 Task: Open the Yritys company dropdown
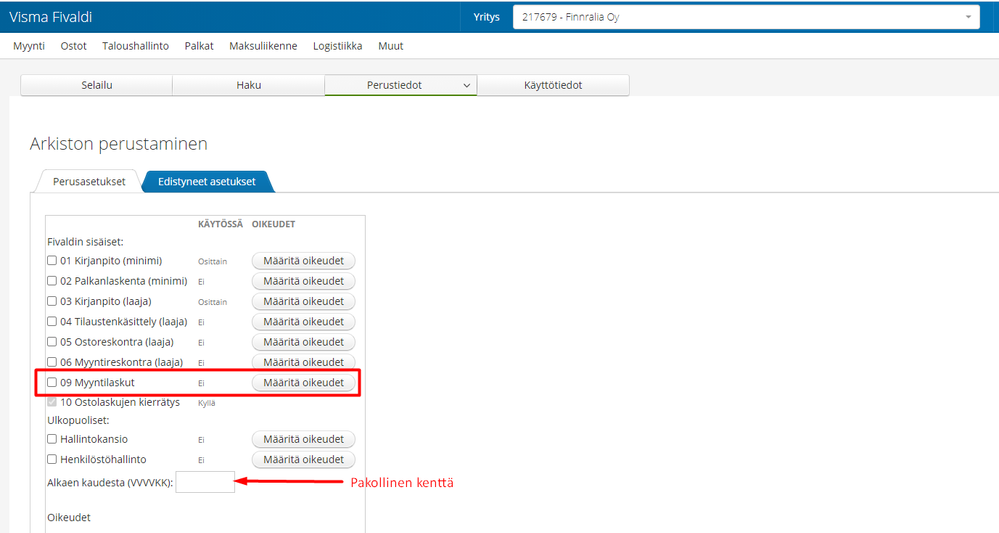tap(745, 17)
